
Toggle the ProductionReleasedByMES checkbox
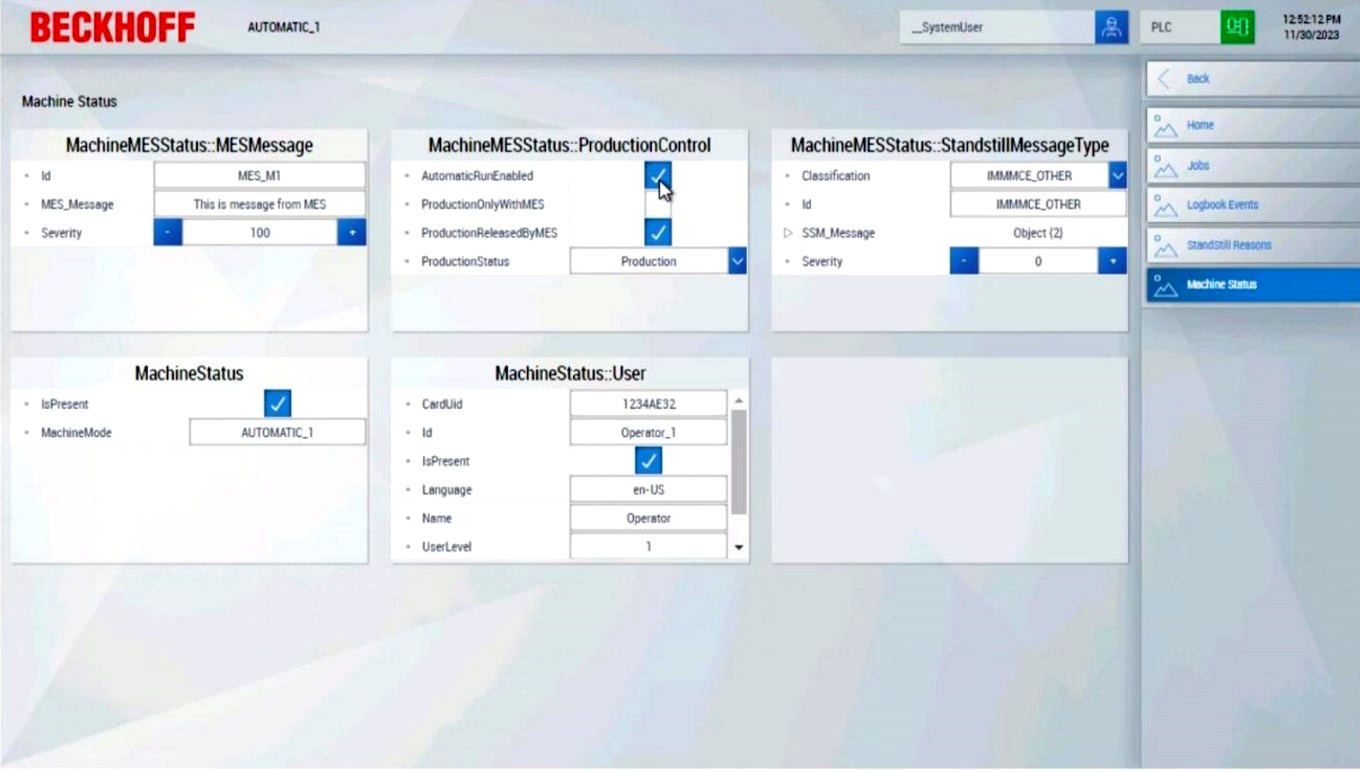coord(657,233)
